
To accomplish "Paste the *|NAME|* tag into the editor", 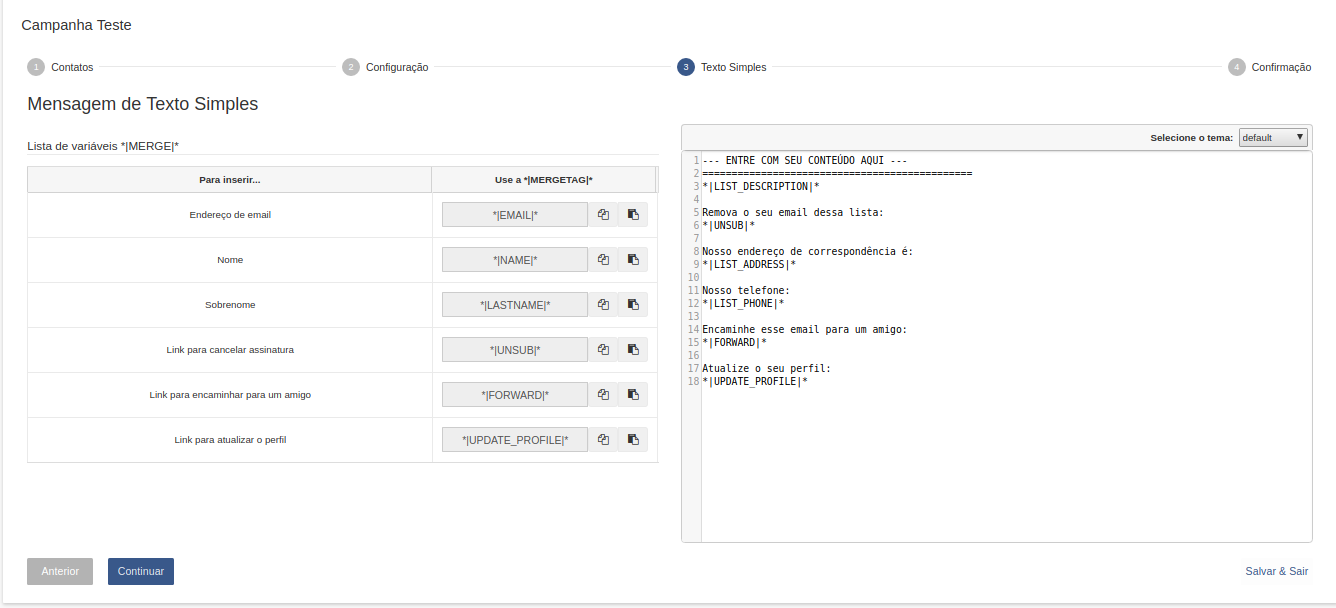I will click(x=633, y=260).
